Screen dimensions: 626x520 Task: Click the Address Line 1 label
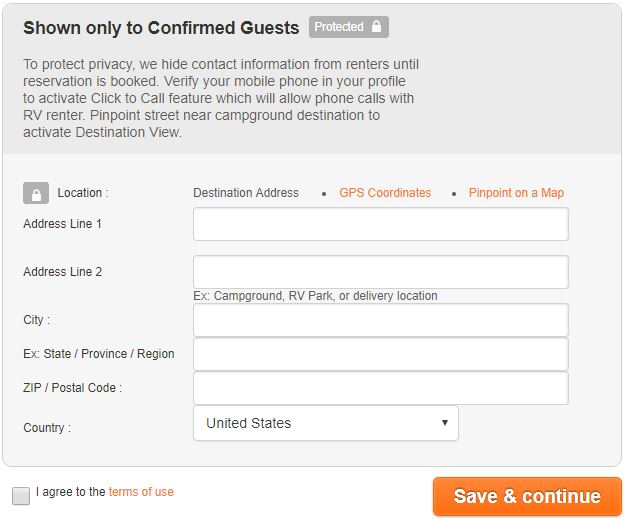pos(63,224)
